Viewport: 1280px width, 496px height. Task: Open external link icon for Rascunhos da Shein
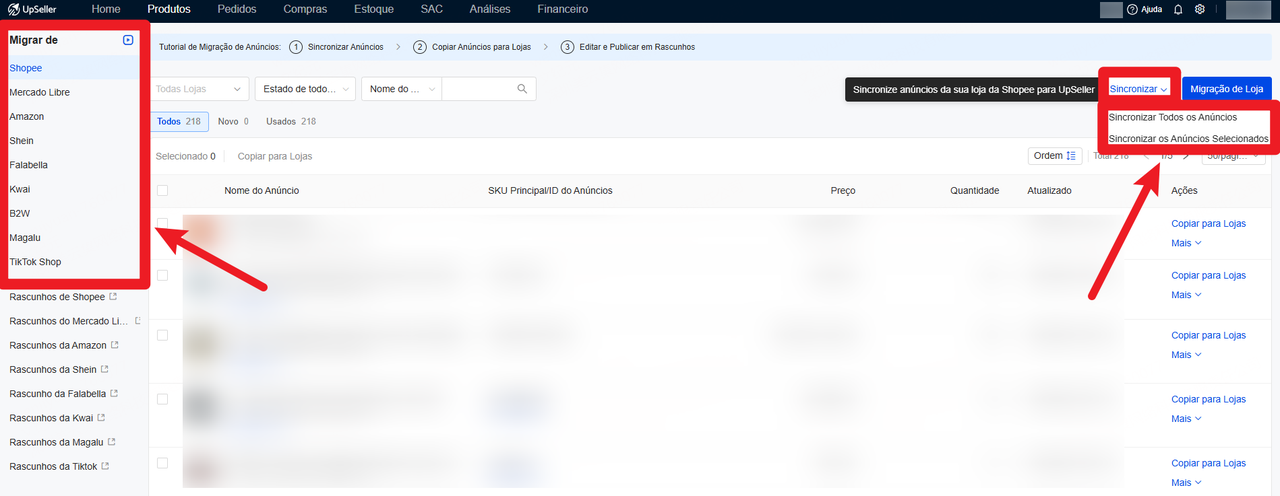coord(105,369)
